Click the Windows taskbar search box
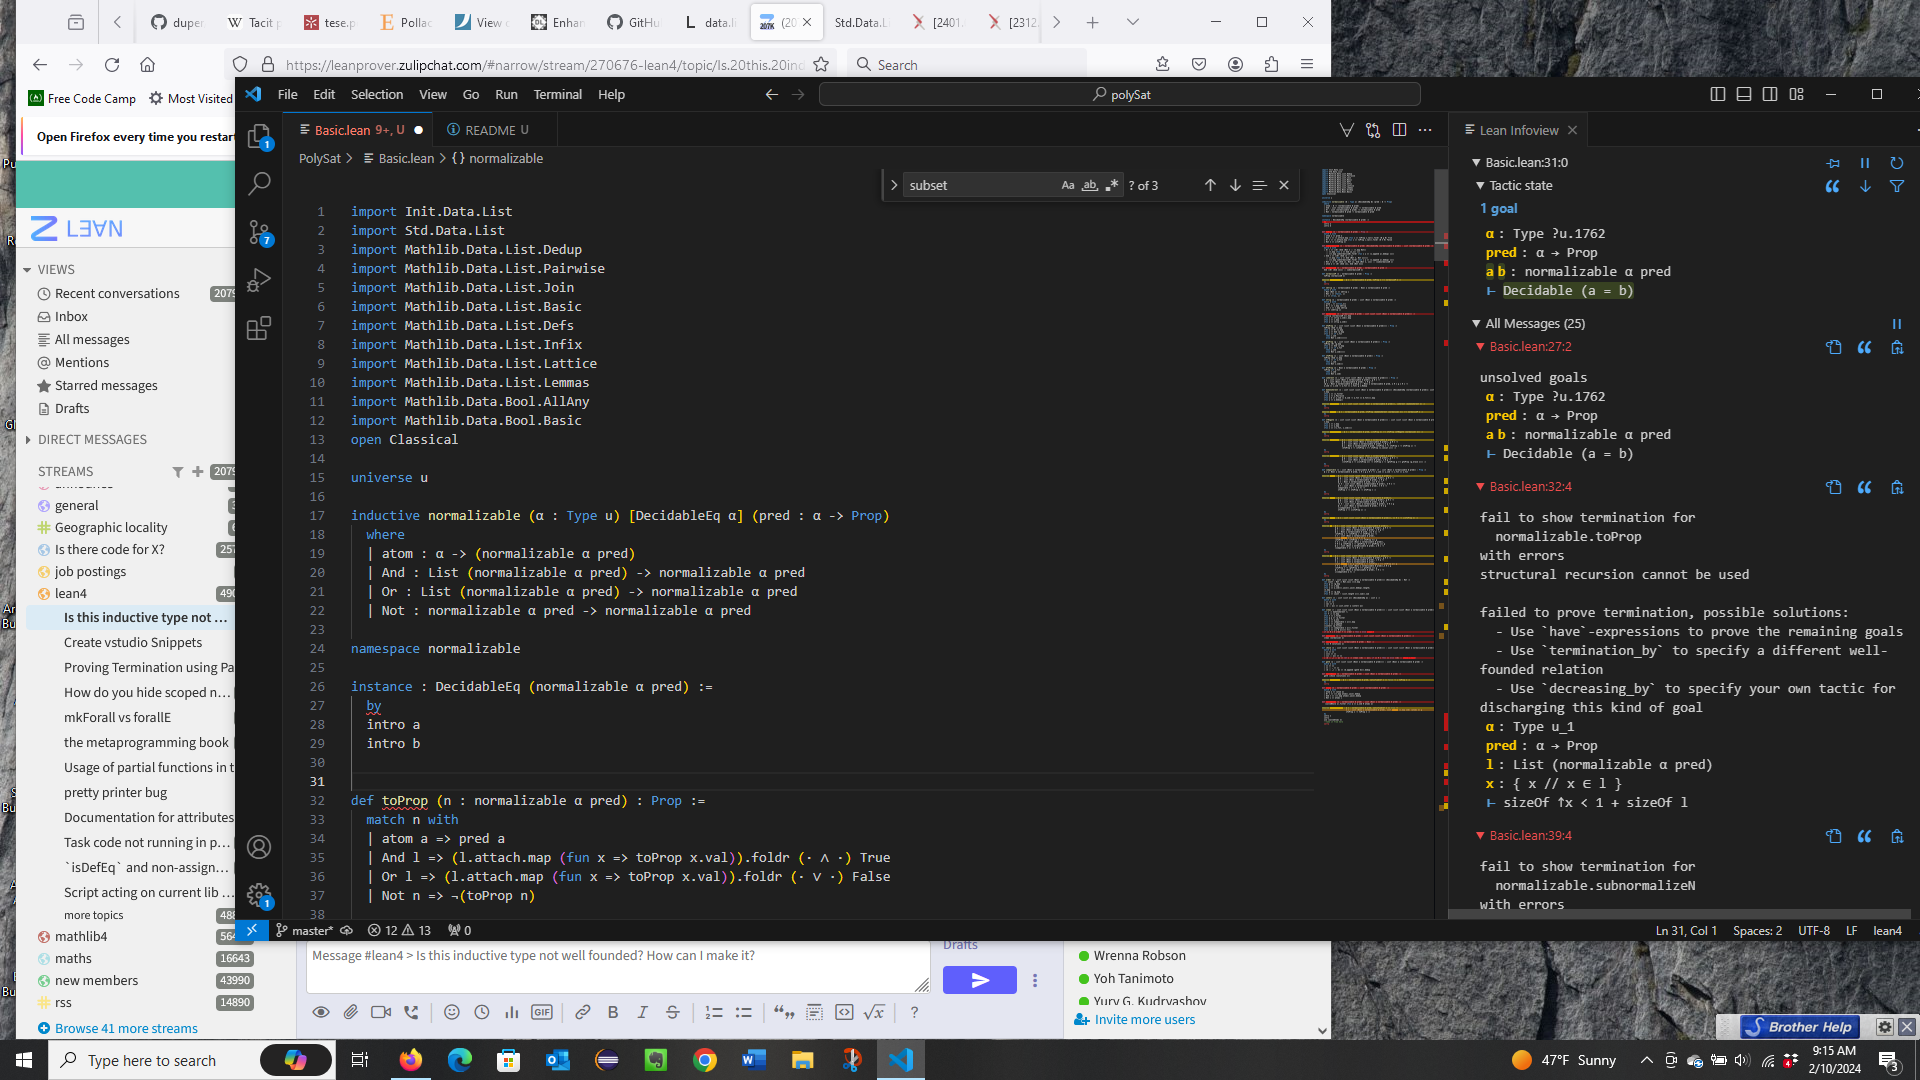1920x1080 pixels. pyautogui.click(x=150, y=1060)
